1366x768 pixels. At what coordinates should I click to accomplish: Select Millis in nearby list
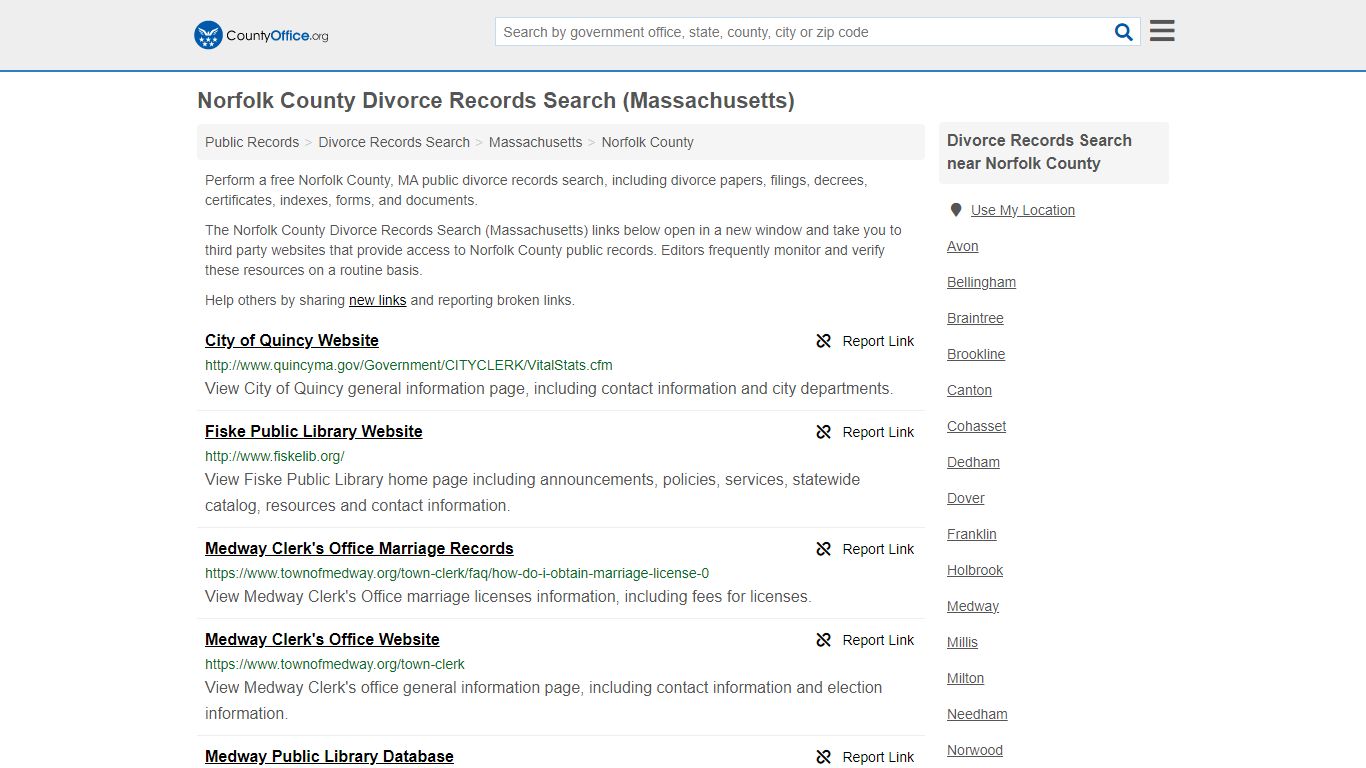962,642
